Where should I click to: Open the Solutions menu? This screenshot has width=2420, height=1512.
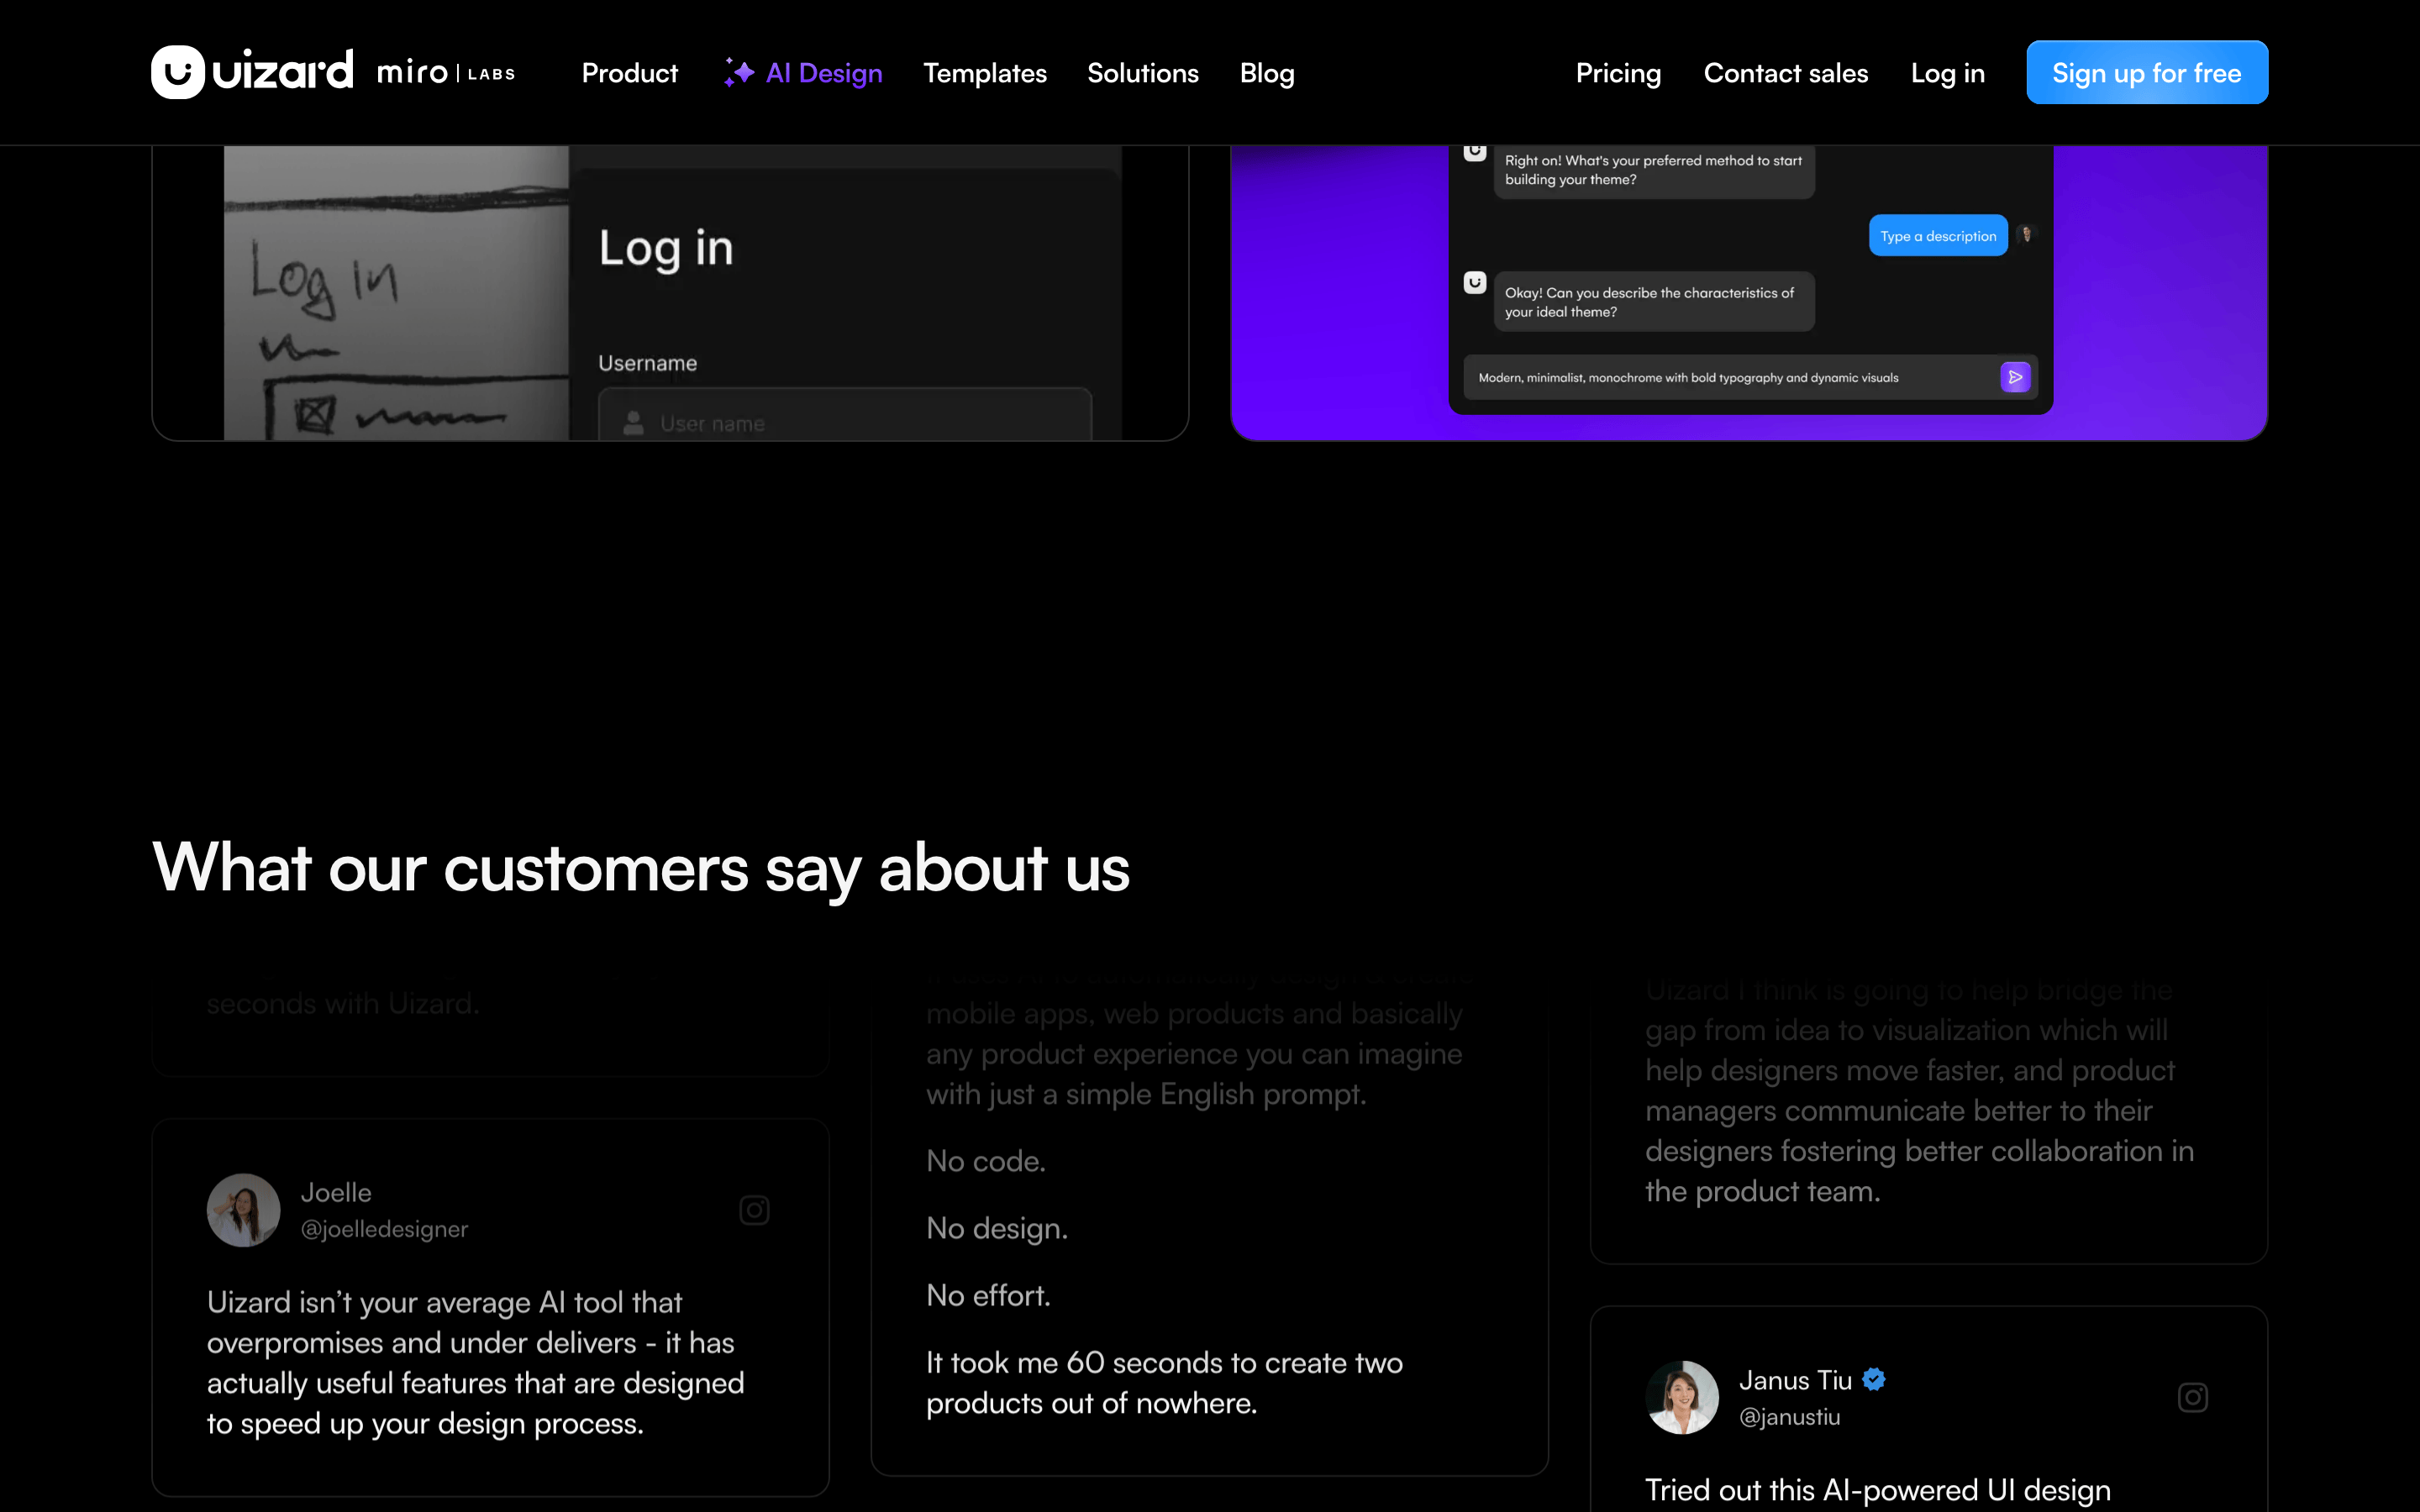pyautogui.click(x=1143, y=73)
